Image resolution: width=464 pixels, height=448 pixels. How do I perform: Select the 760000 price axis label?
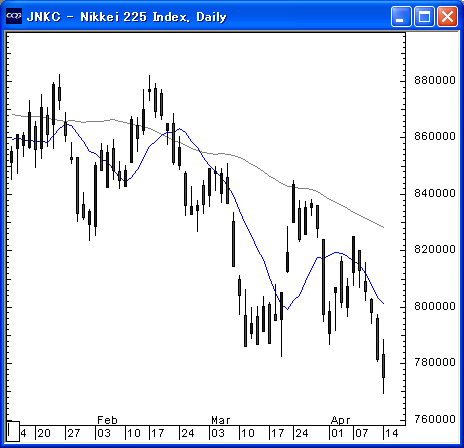(435, 419)
